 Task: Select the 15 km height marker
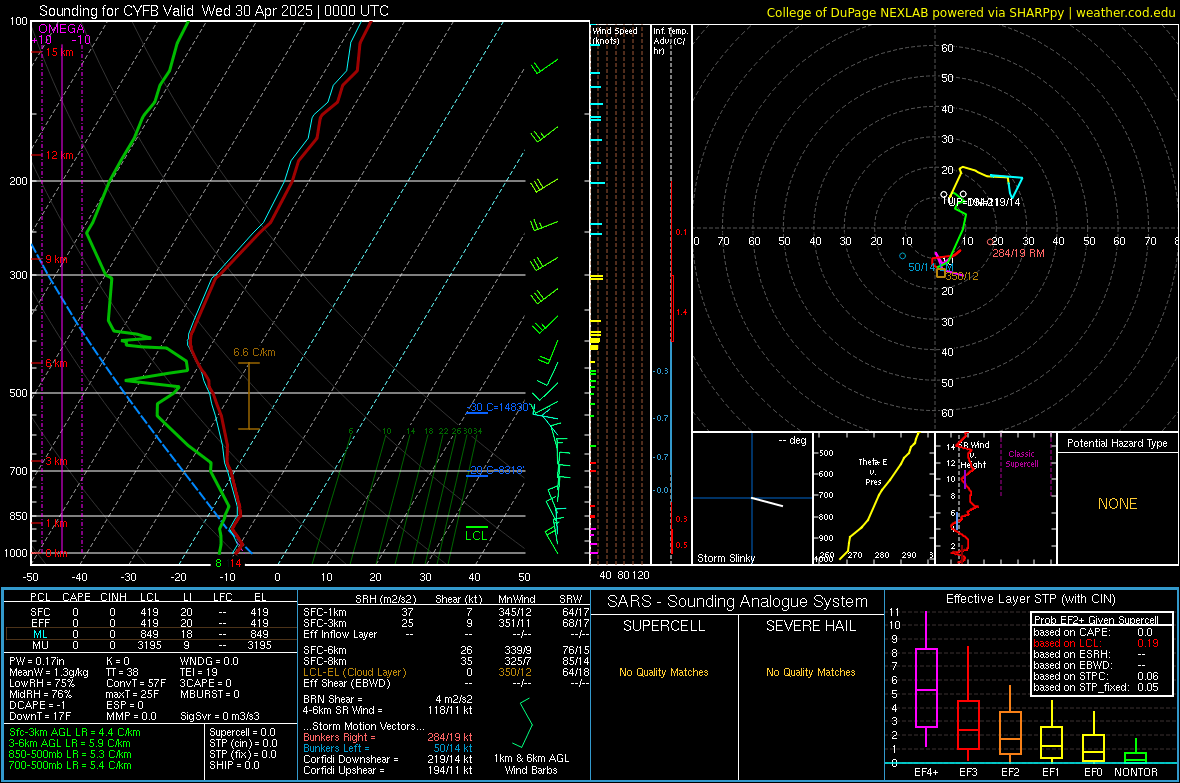57,52
